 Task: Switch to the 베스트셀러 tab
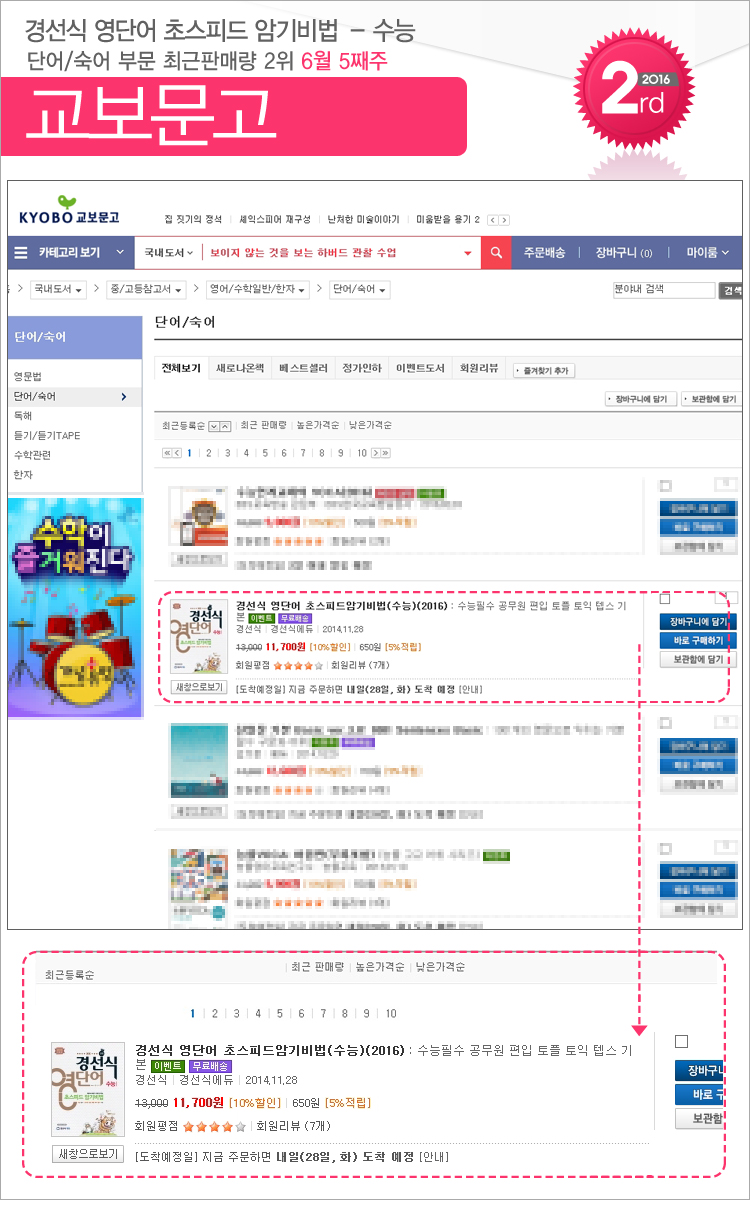[303, 369]
